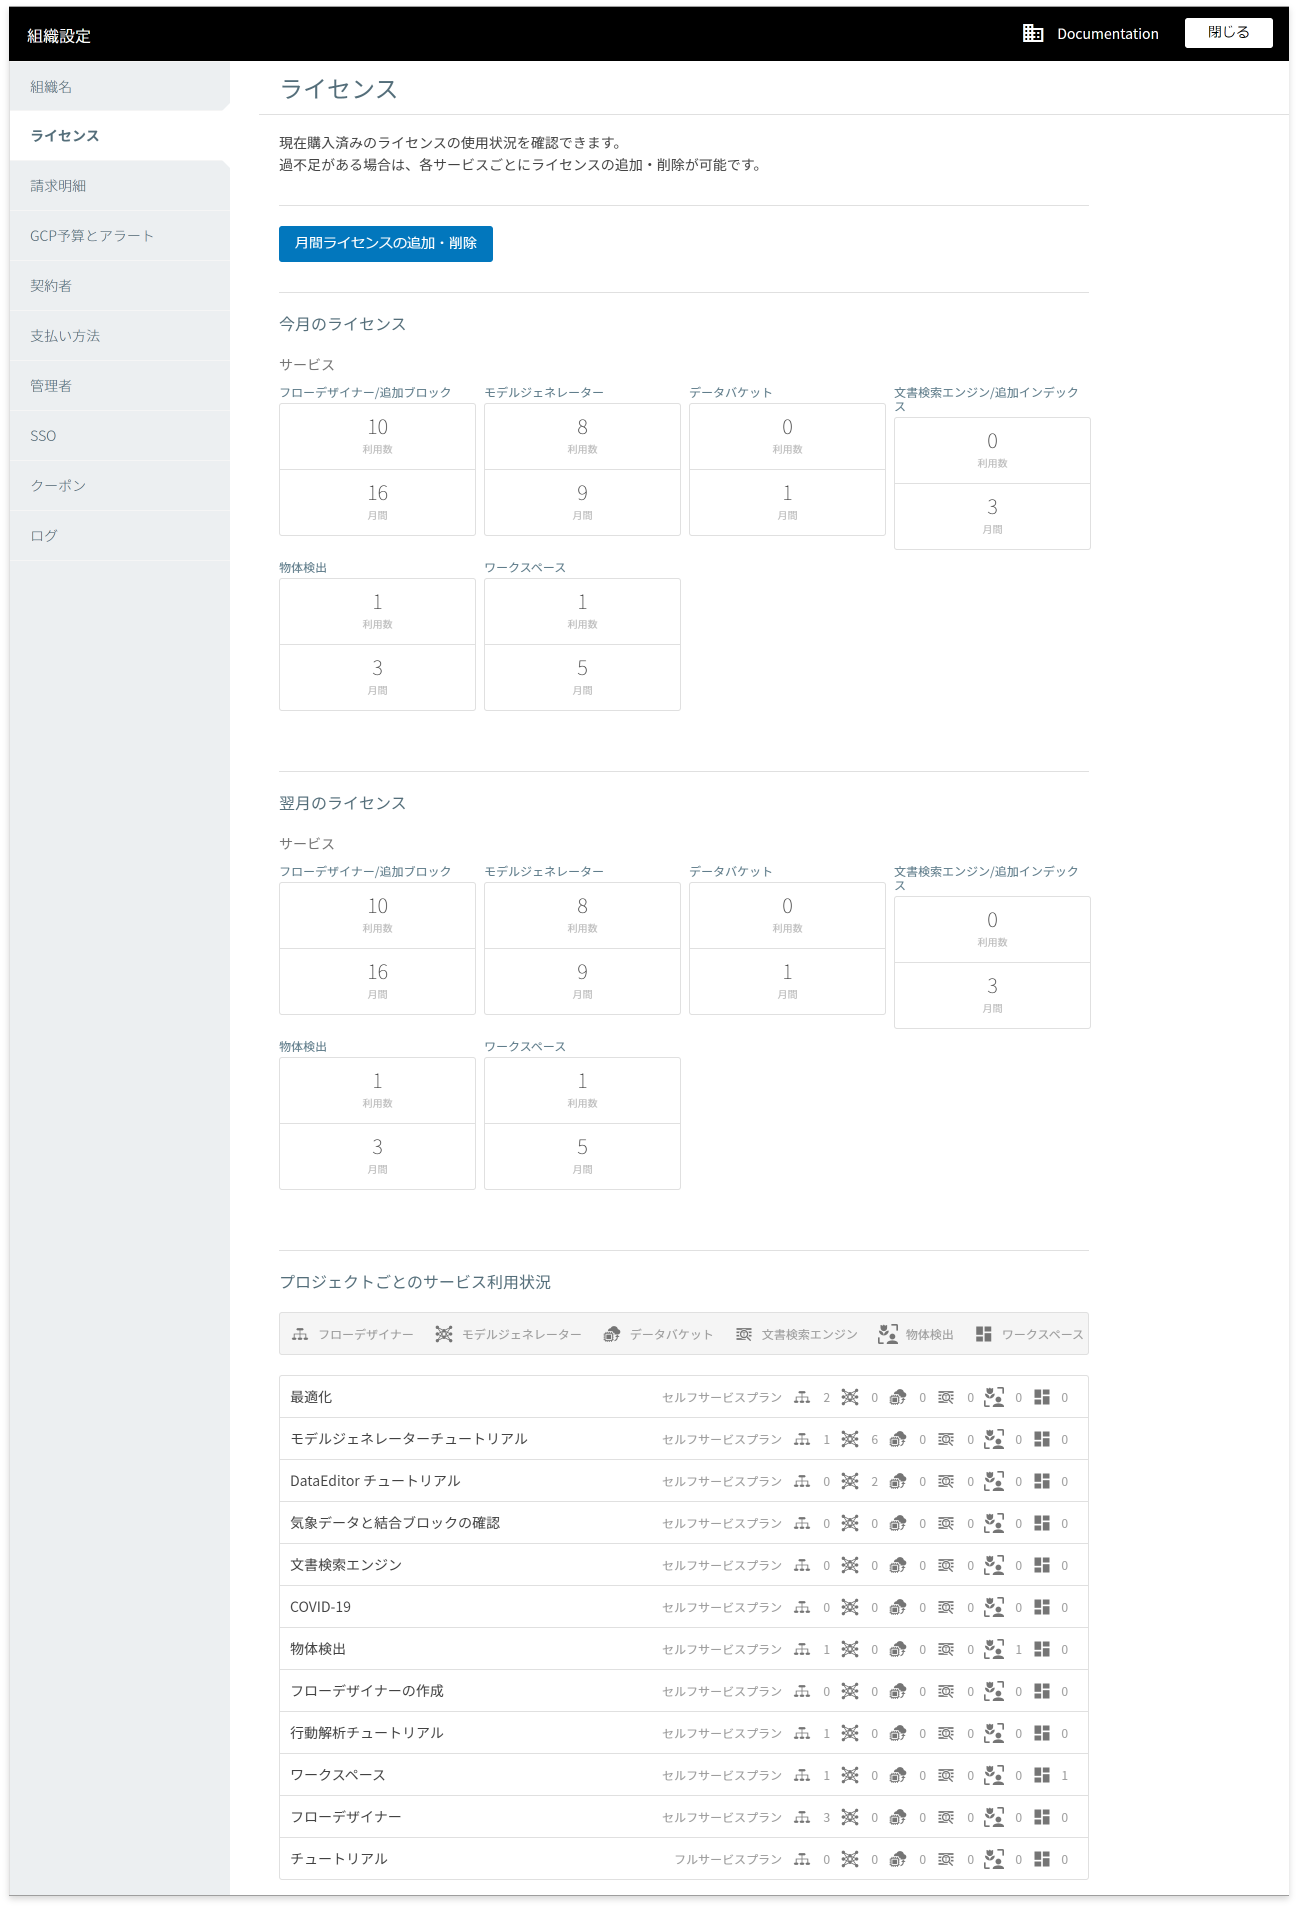Click the 閉じる button
Viewport: 1298px width, 1908px height.
1228,33
